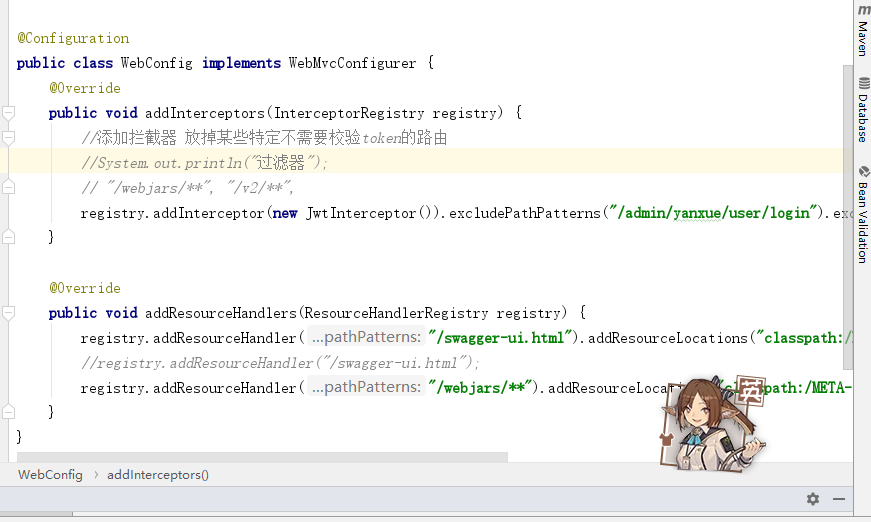Click the horizontal editor scrollbar

[x=262, y=456]
